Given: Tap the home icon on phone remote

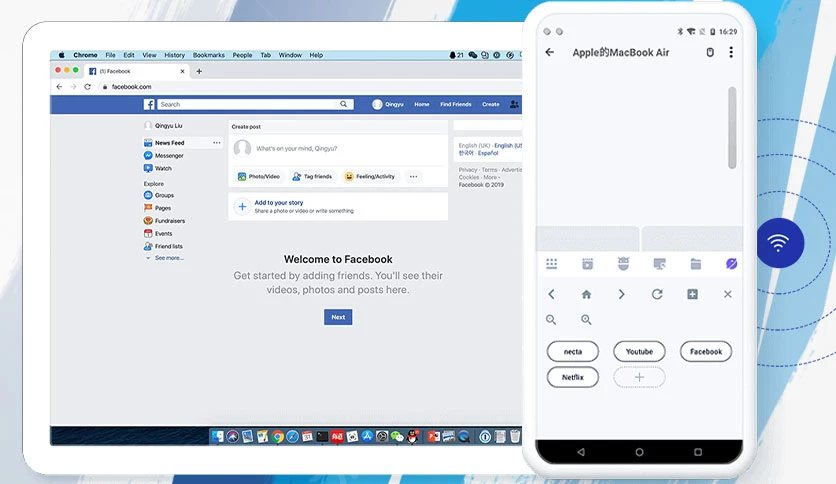Looking at the screenshot, I should tap(586, 294).
